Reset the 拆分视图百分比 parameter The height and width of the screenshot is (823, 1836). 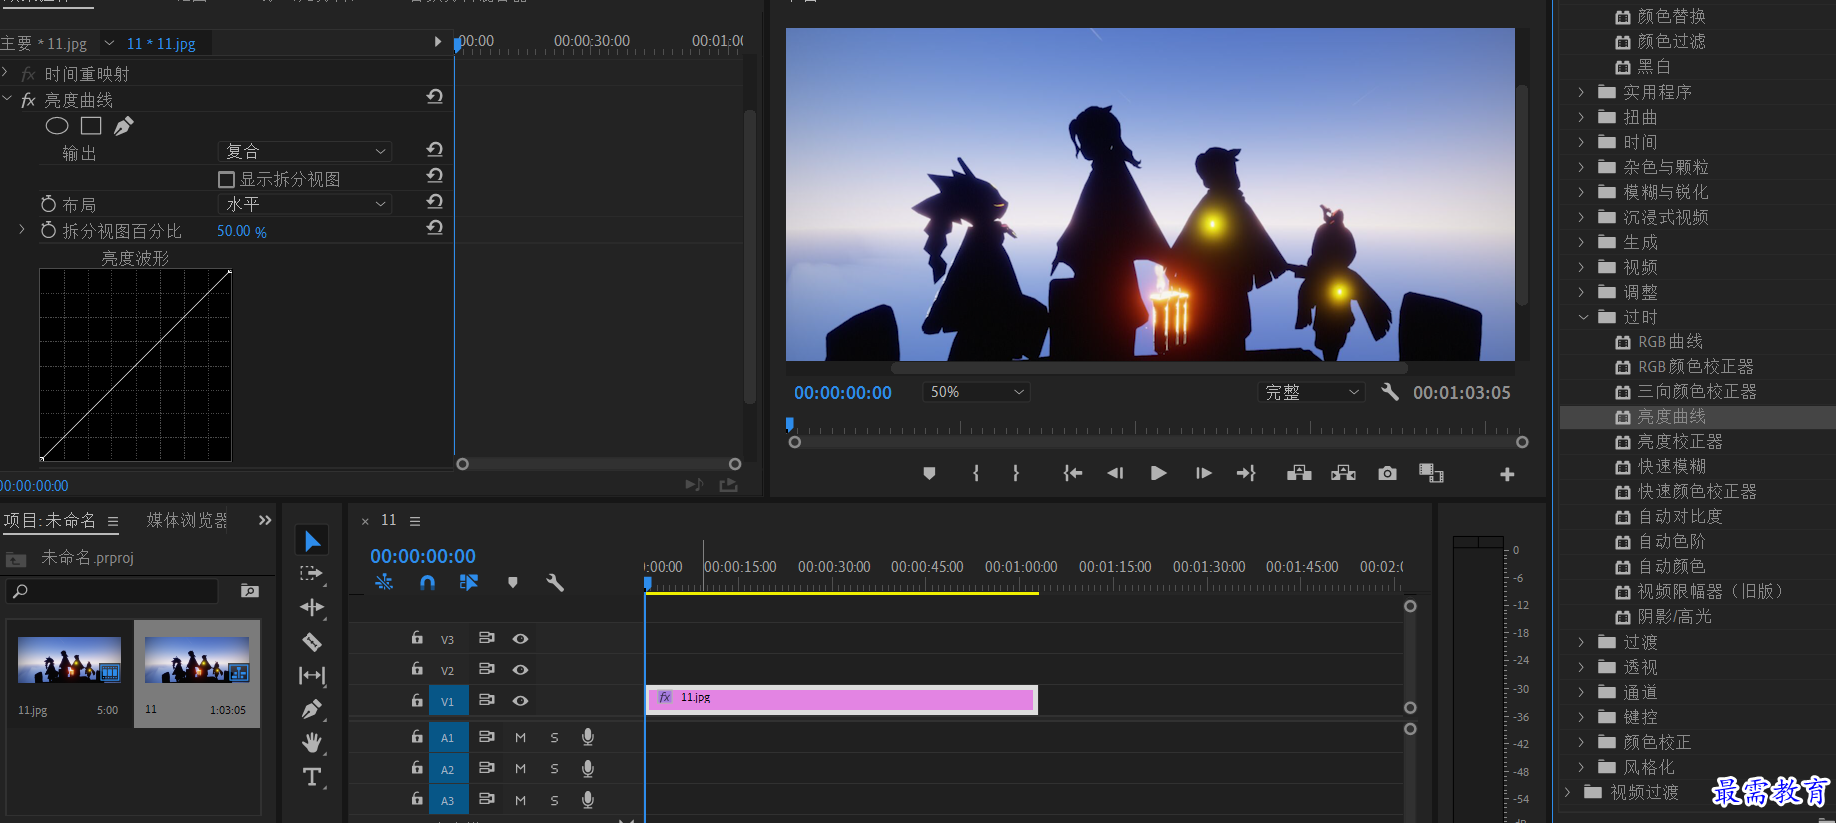435,228
